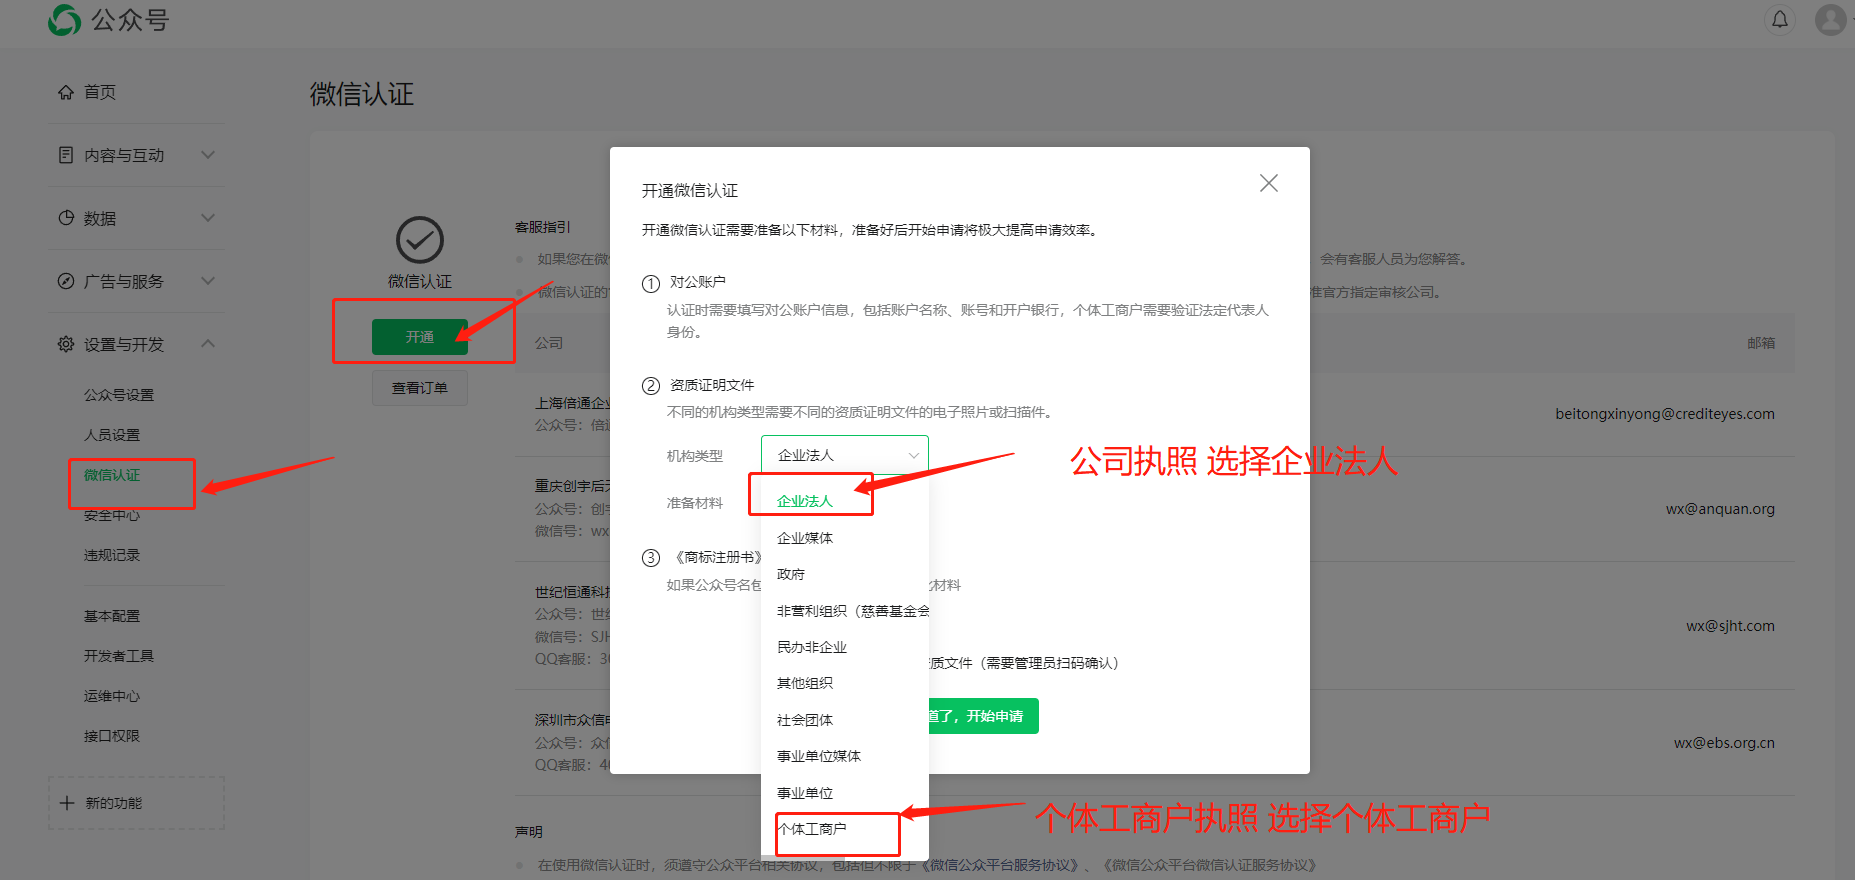Select 企业媒体 in the dropdown list

pyautogui.click(x=845, y=538)
